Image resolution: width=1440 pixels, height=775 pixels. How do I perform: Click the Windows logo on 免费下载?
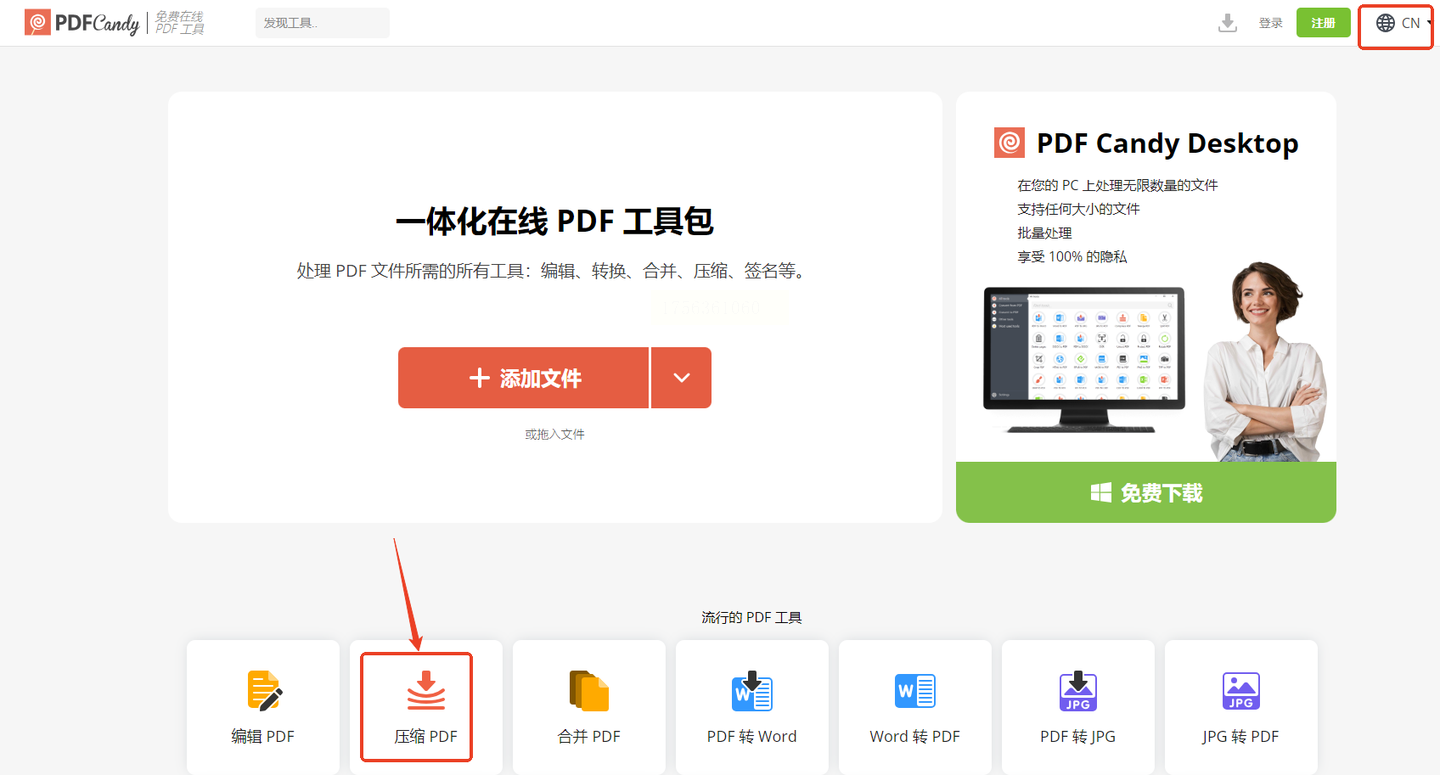[1101, 493]
